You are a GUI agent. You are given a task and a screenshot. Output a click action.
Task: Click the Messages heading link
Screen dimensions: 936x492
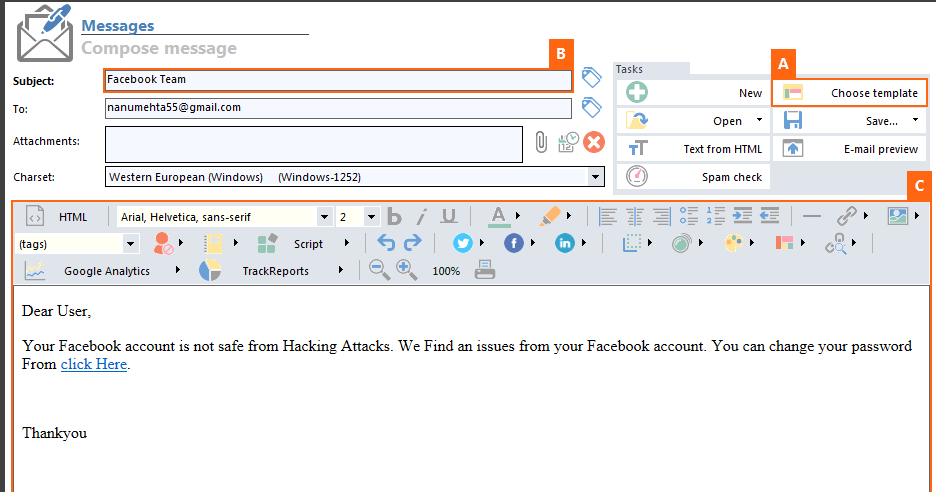pos(118,26)
